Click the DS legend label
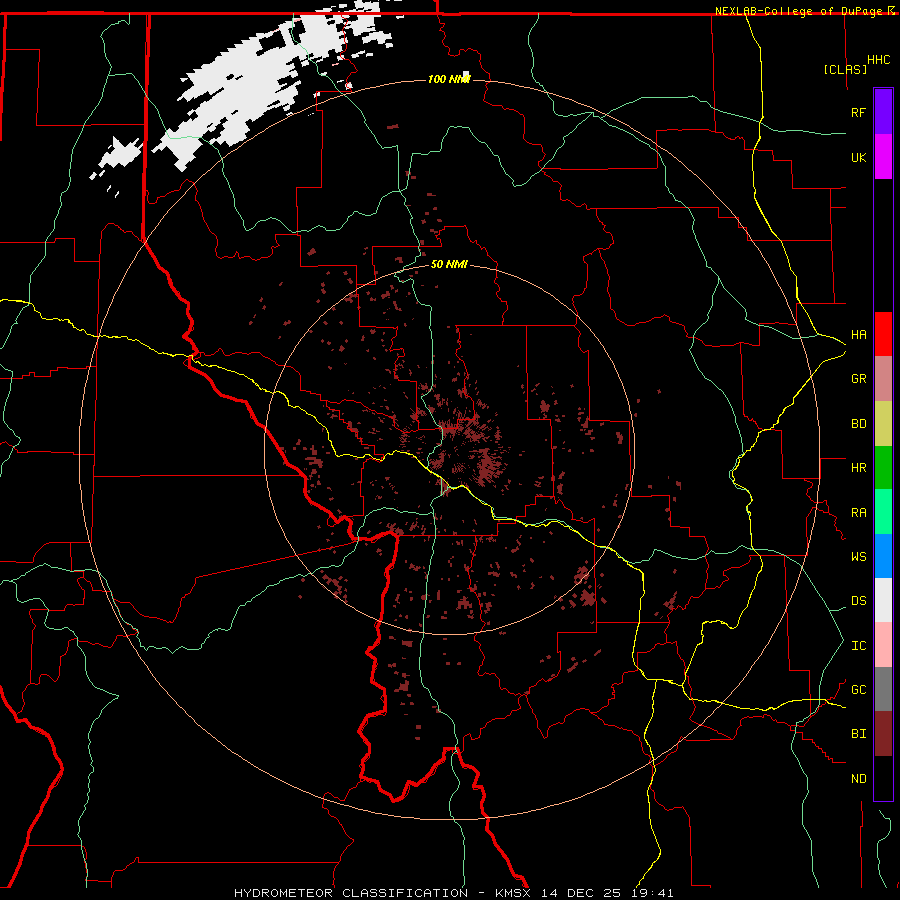 858,601
